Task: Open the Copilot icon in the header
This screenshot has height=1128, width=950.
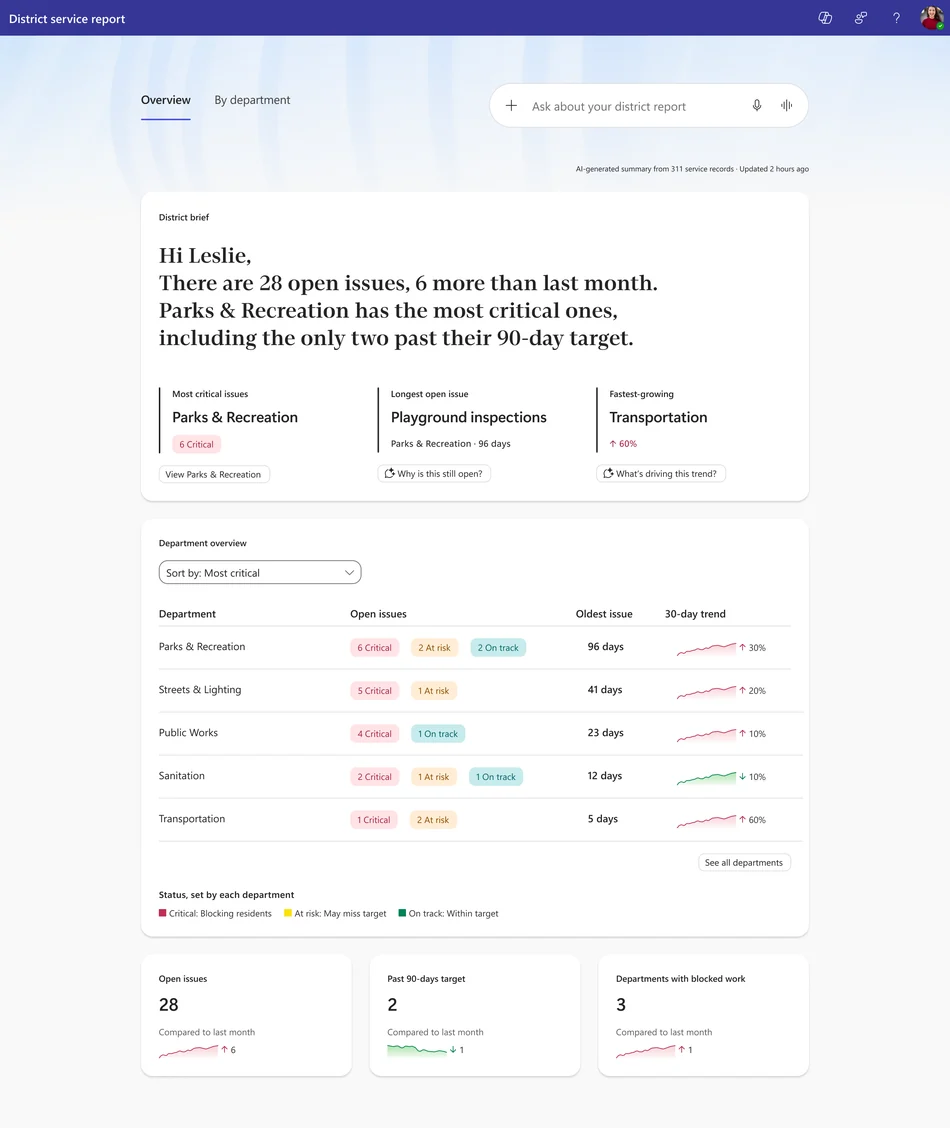Action: (825, 18)
